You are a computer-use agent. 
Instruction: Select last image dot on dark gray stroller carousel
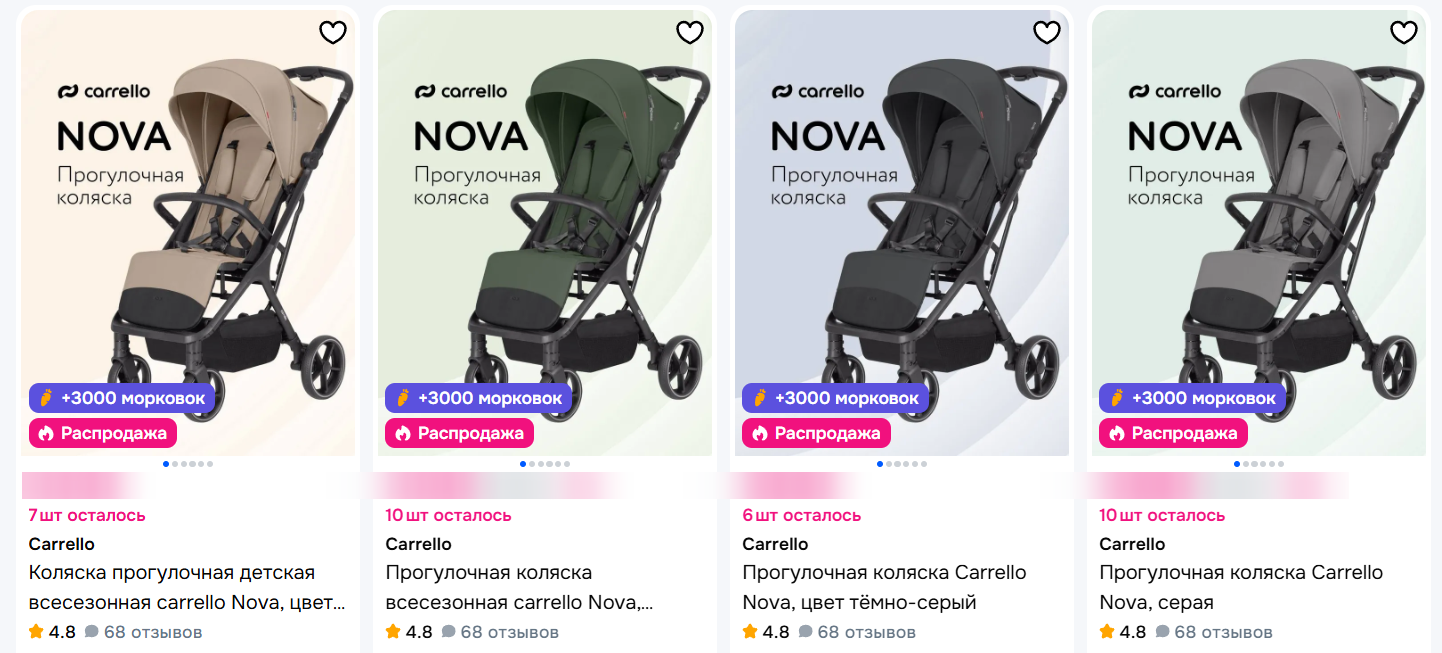923,464
